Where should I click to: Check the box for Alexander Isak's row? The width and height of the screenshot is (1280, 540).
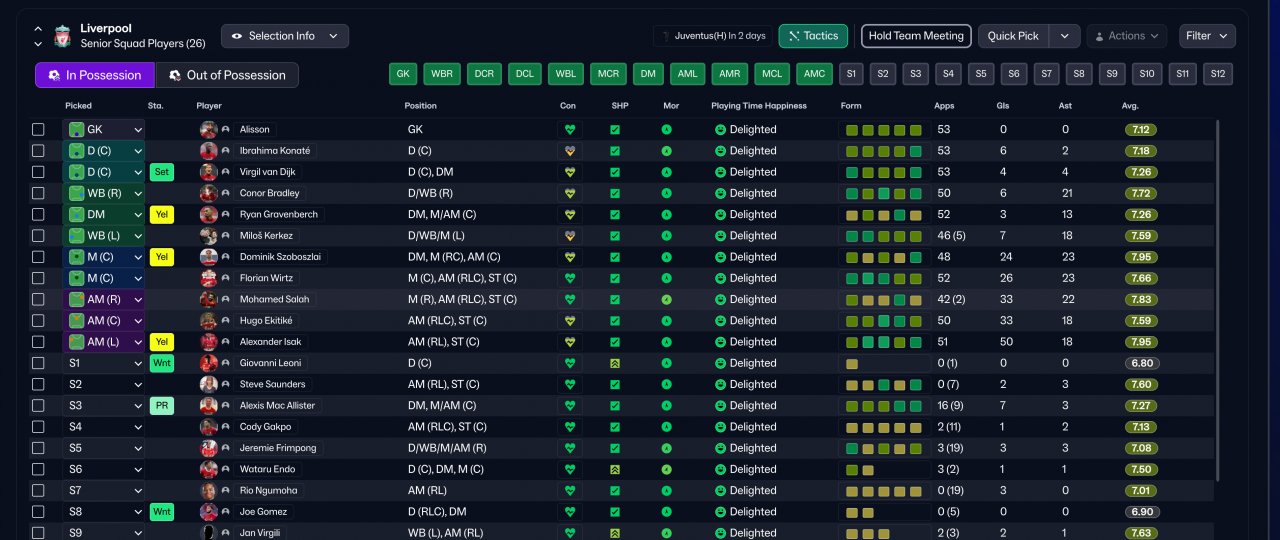[38, 342]
